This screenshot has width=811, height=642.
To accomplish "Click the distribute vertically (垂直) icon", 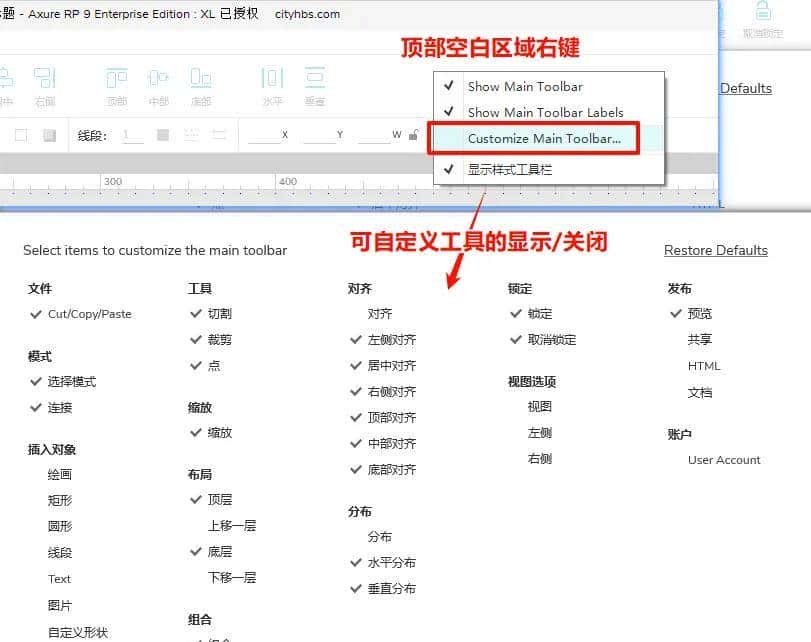I will (315, 79).
